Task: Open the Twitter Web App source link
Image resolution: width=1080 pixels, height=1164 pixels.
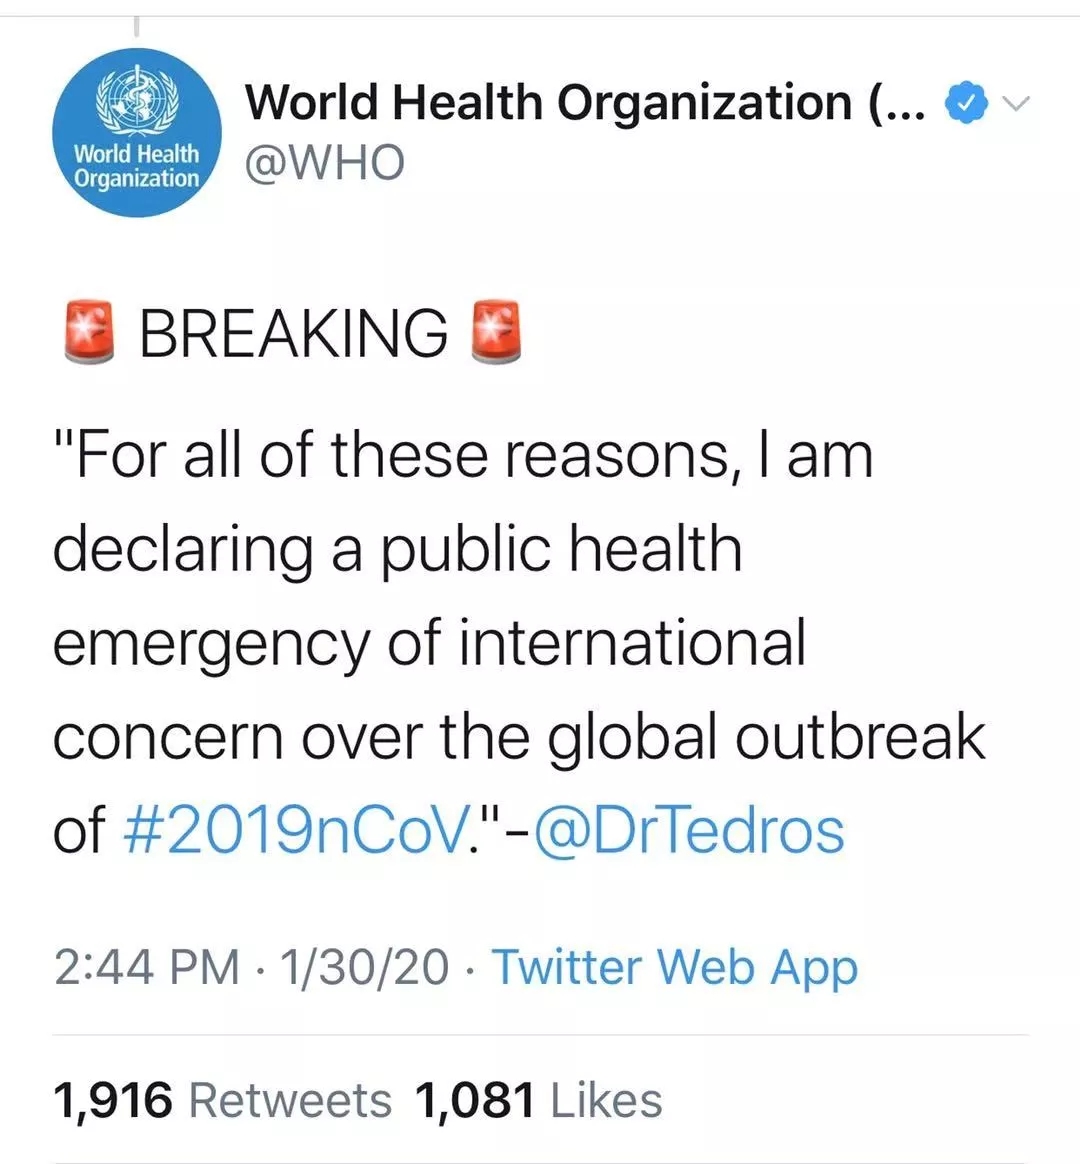Action: click(674, 967)
